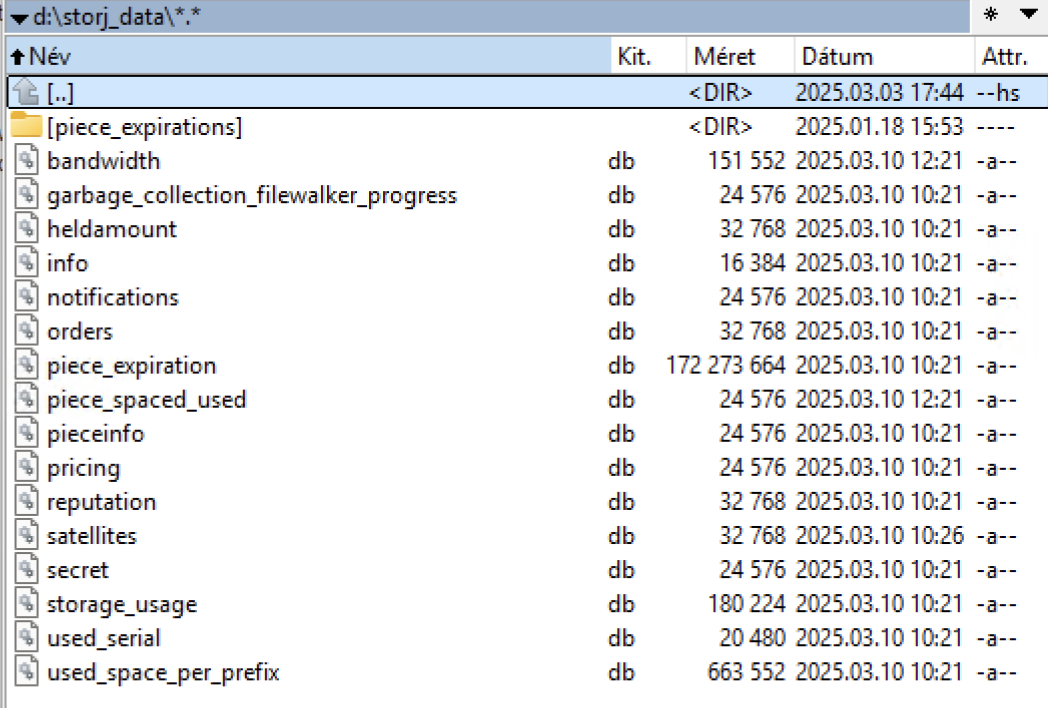
Task: Select the reputation file name
Action: (101, 502)
